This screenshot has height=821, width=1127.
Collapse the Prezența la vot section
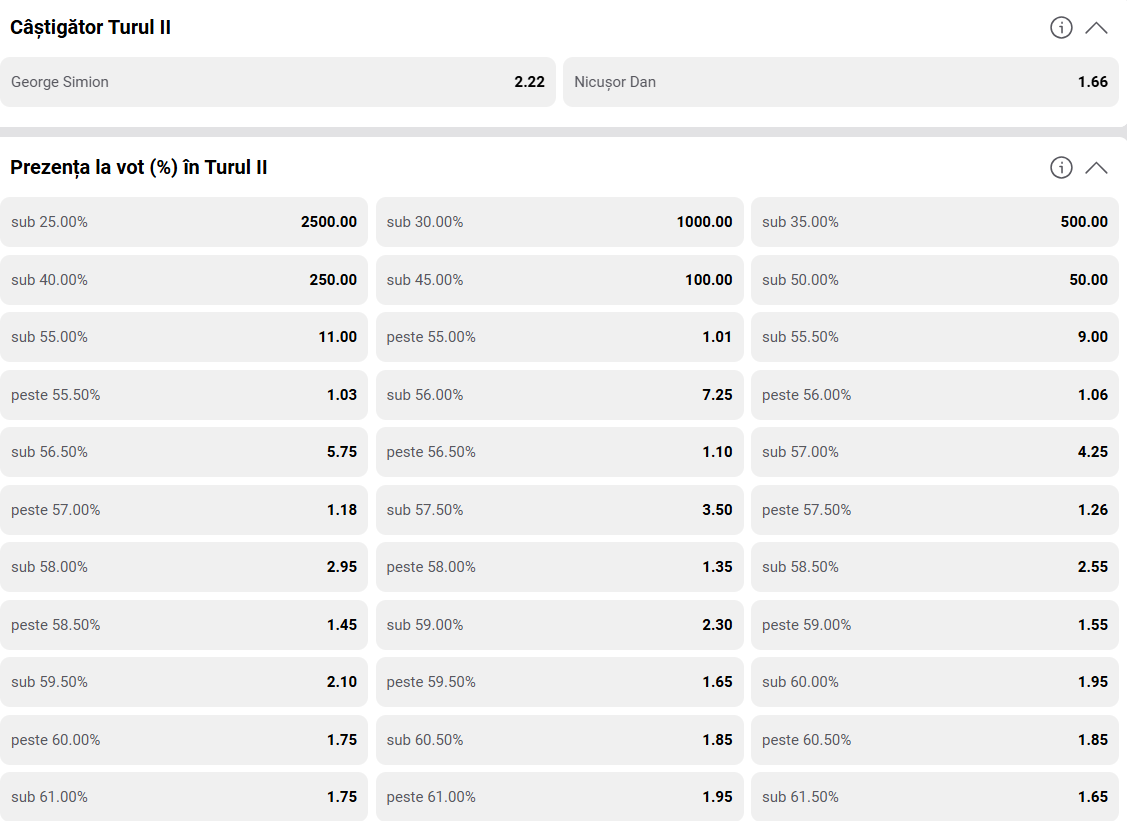click(x=1096, y=168)
